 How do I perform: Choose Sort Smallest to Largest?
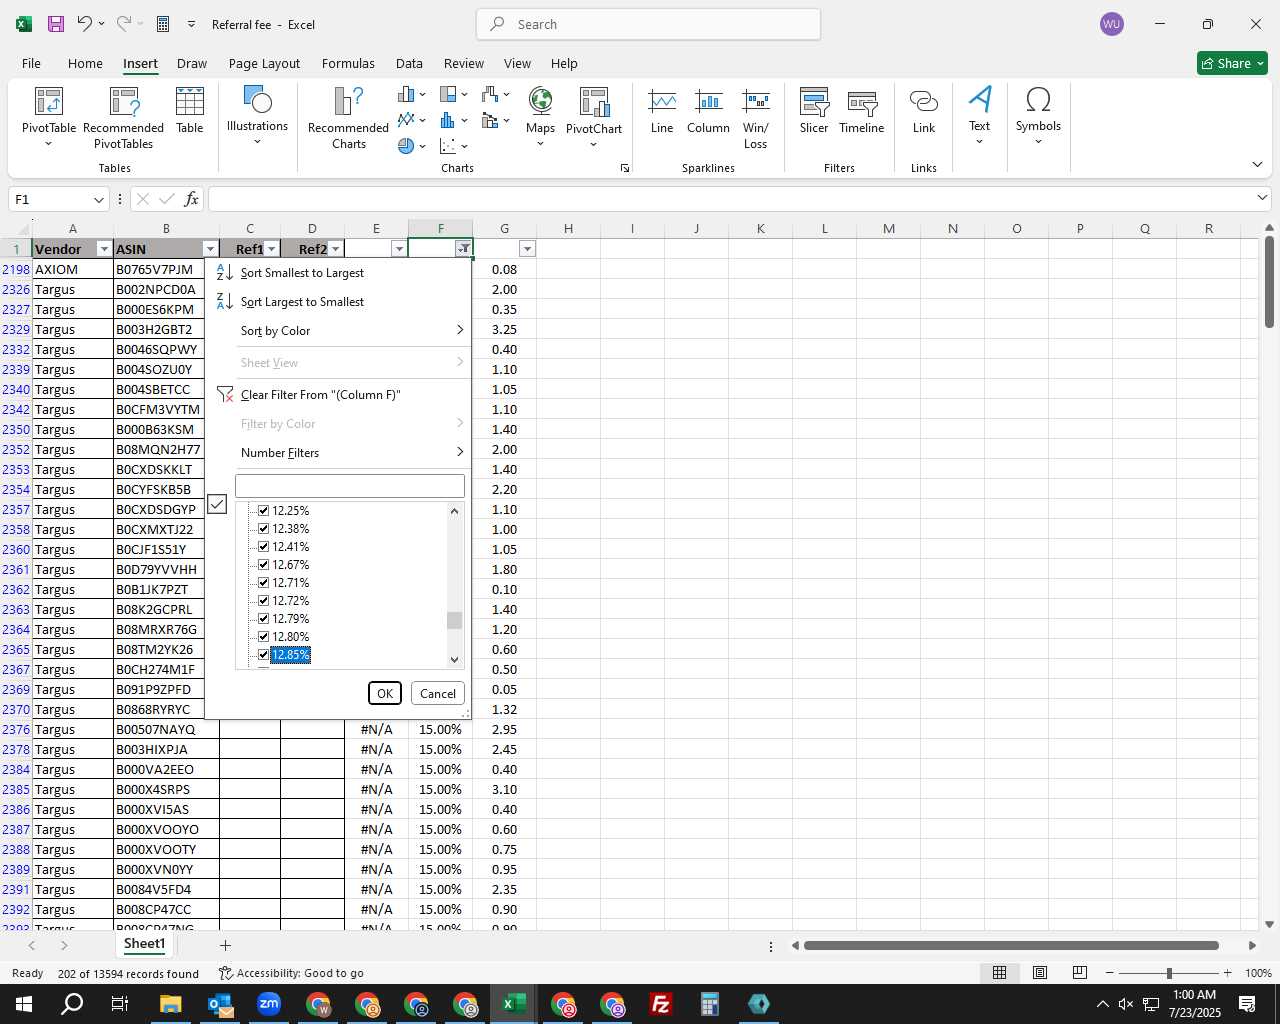click(340, 273)
